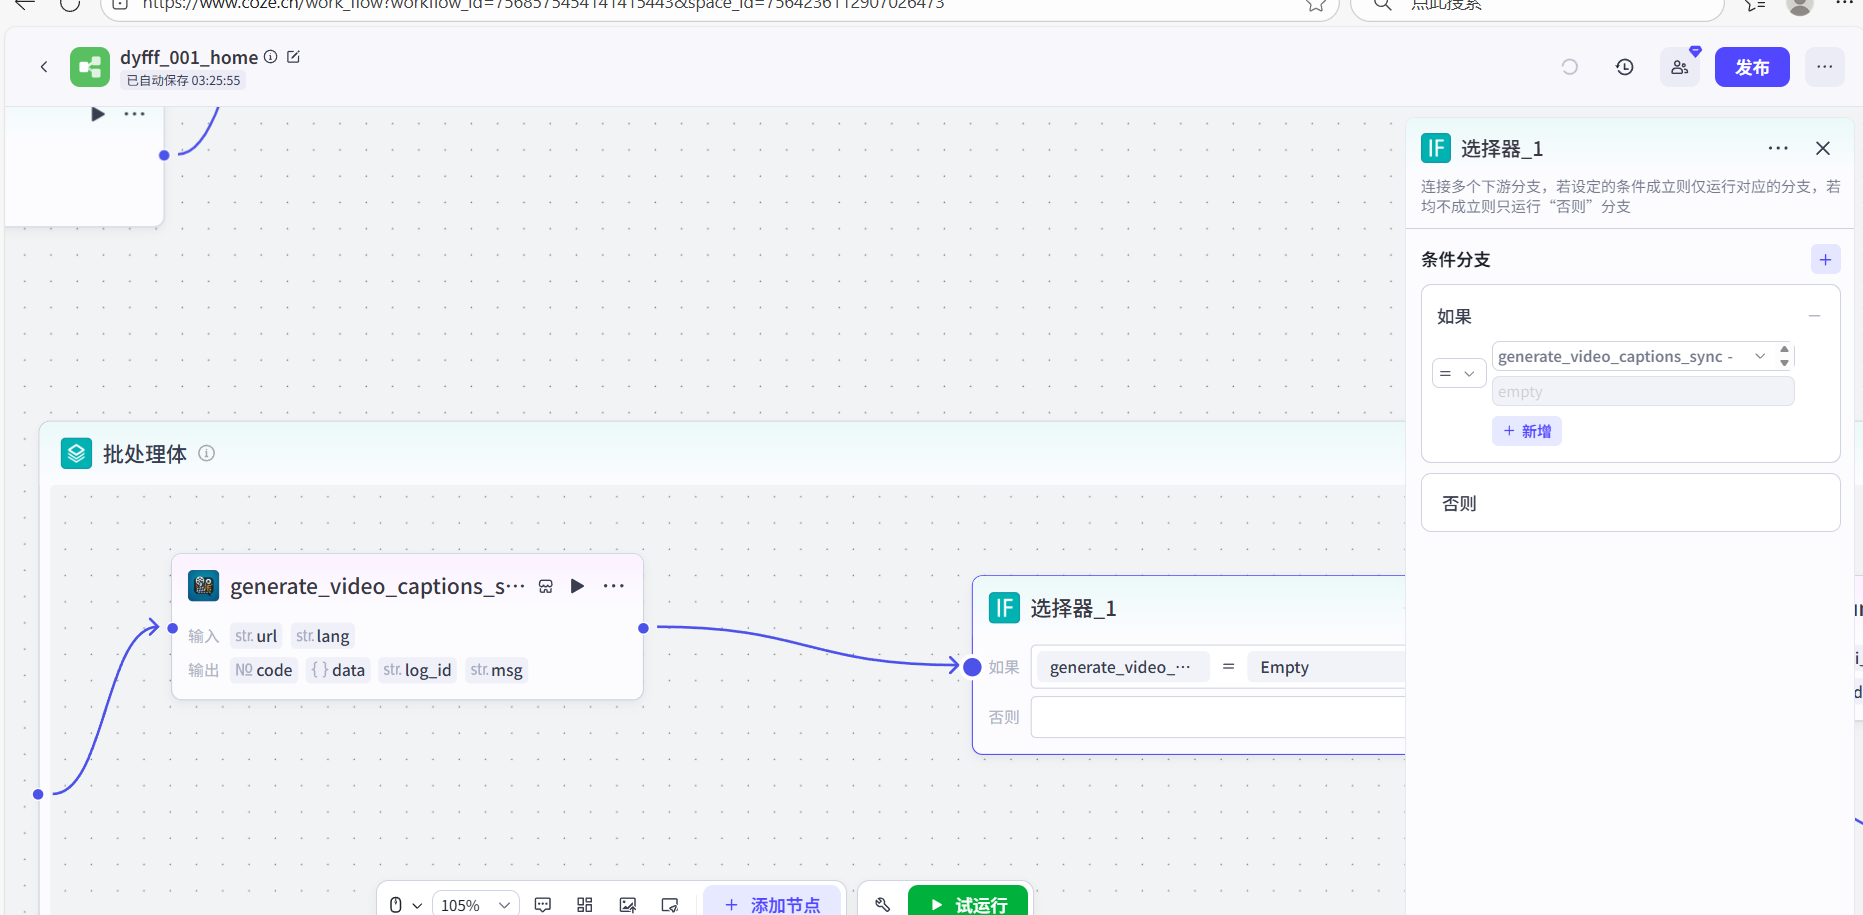The height and width of the screenshot is (915, 1863).
Task: Open the debug wrench icon
Action: (882, 904)
